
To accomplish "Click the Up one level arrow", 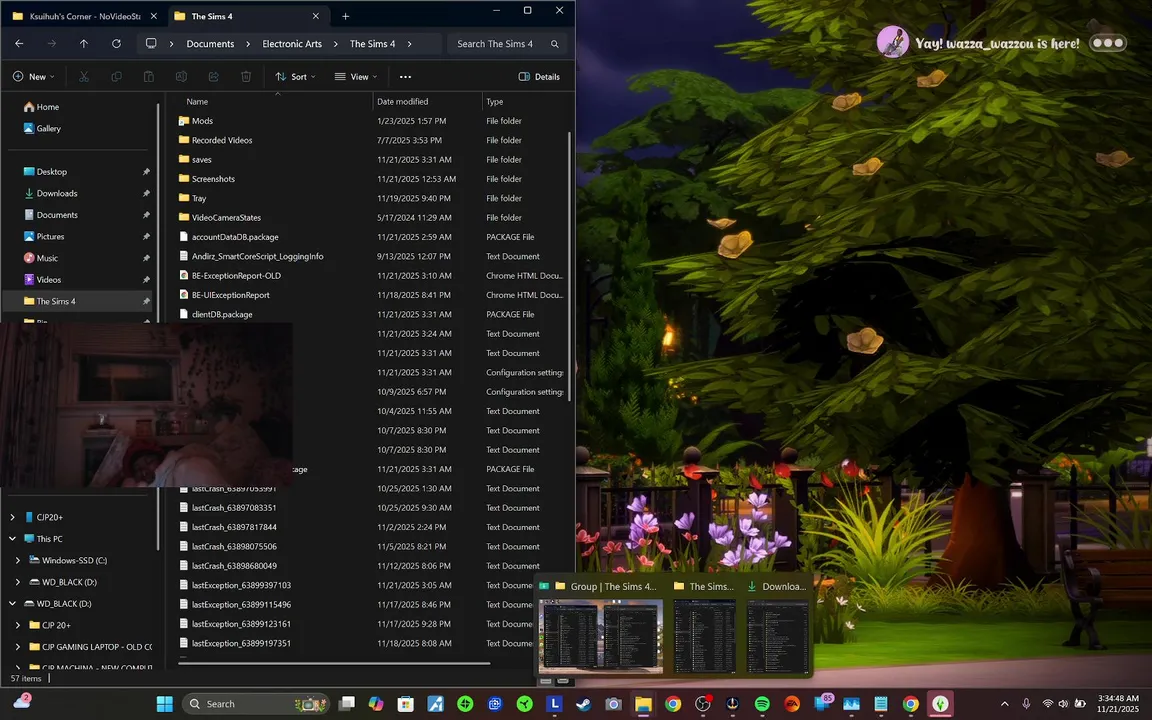I will point(84,44).
